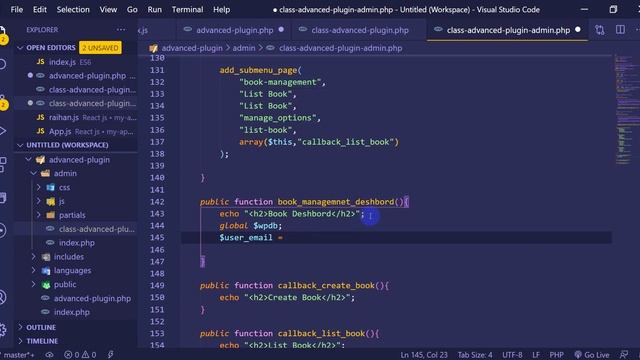The image size is (640, 360).
Task: Expand the includes folder
Action: [x=33, y=257]
